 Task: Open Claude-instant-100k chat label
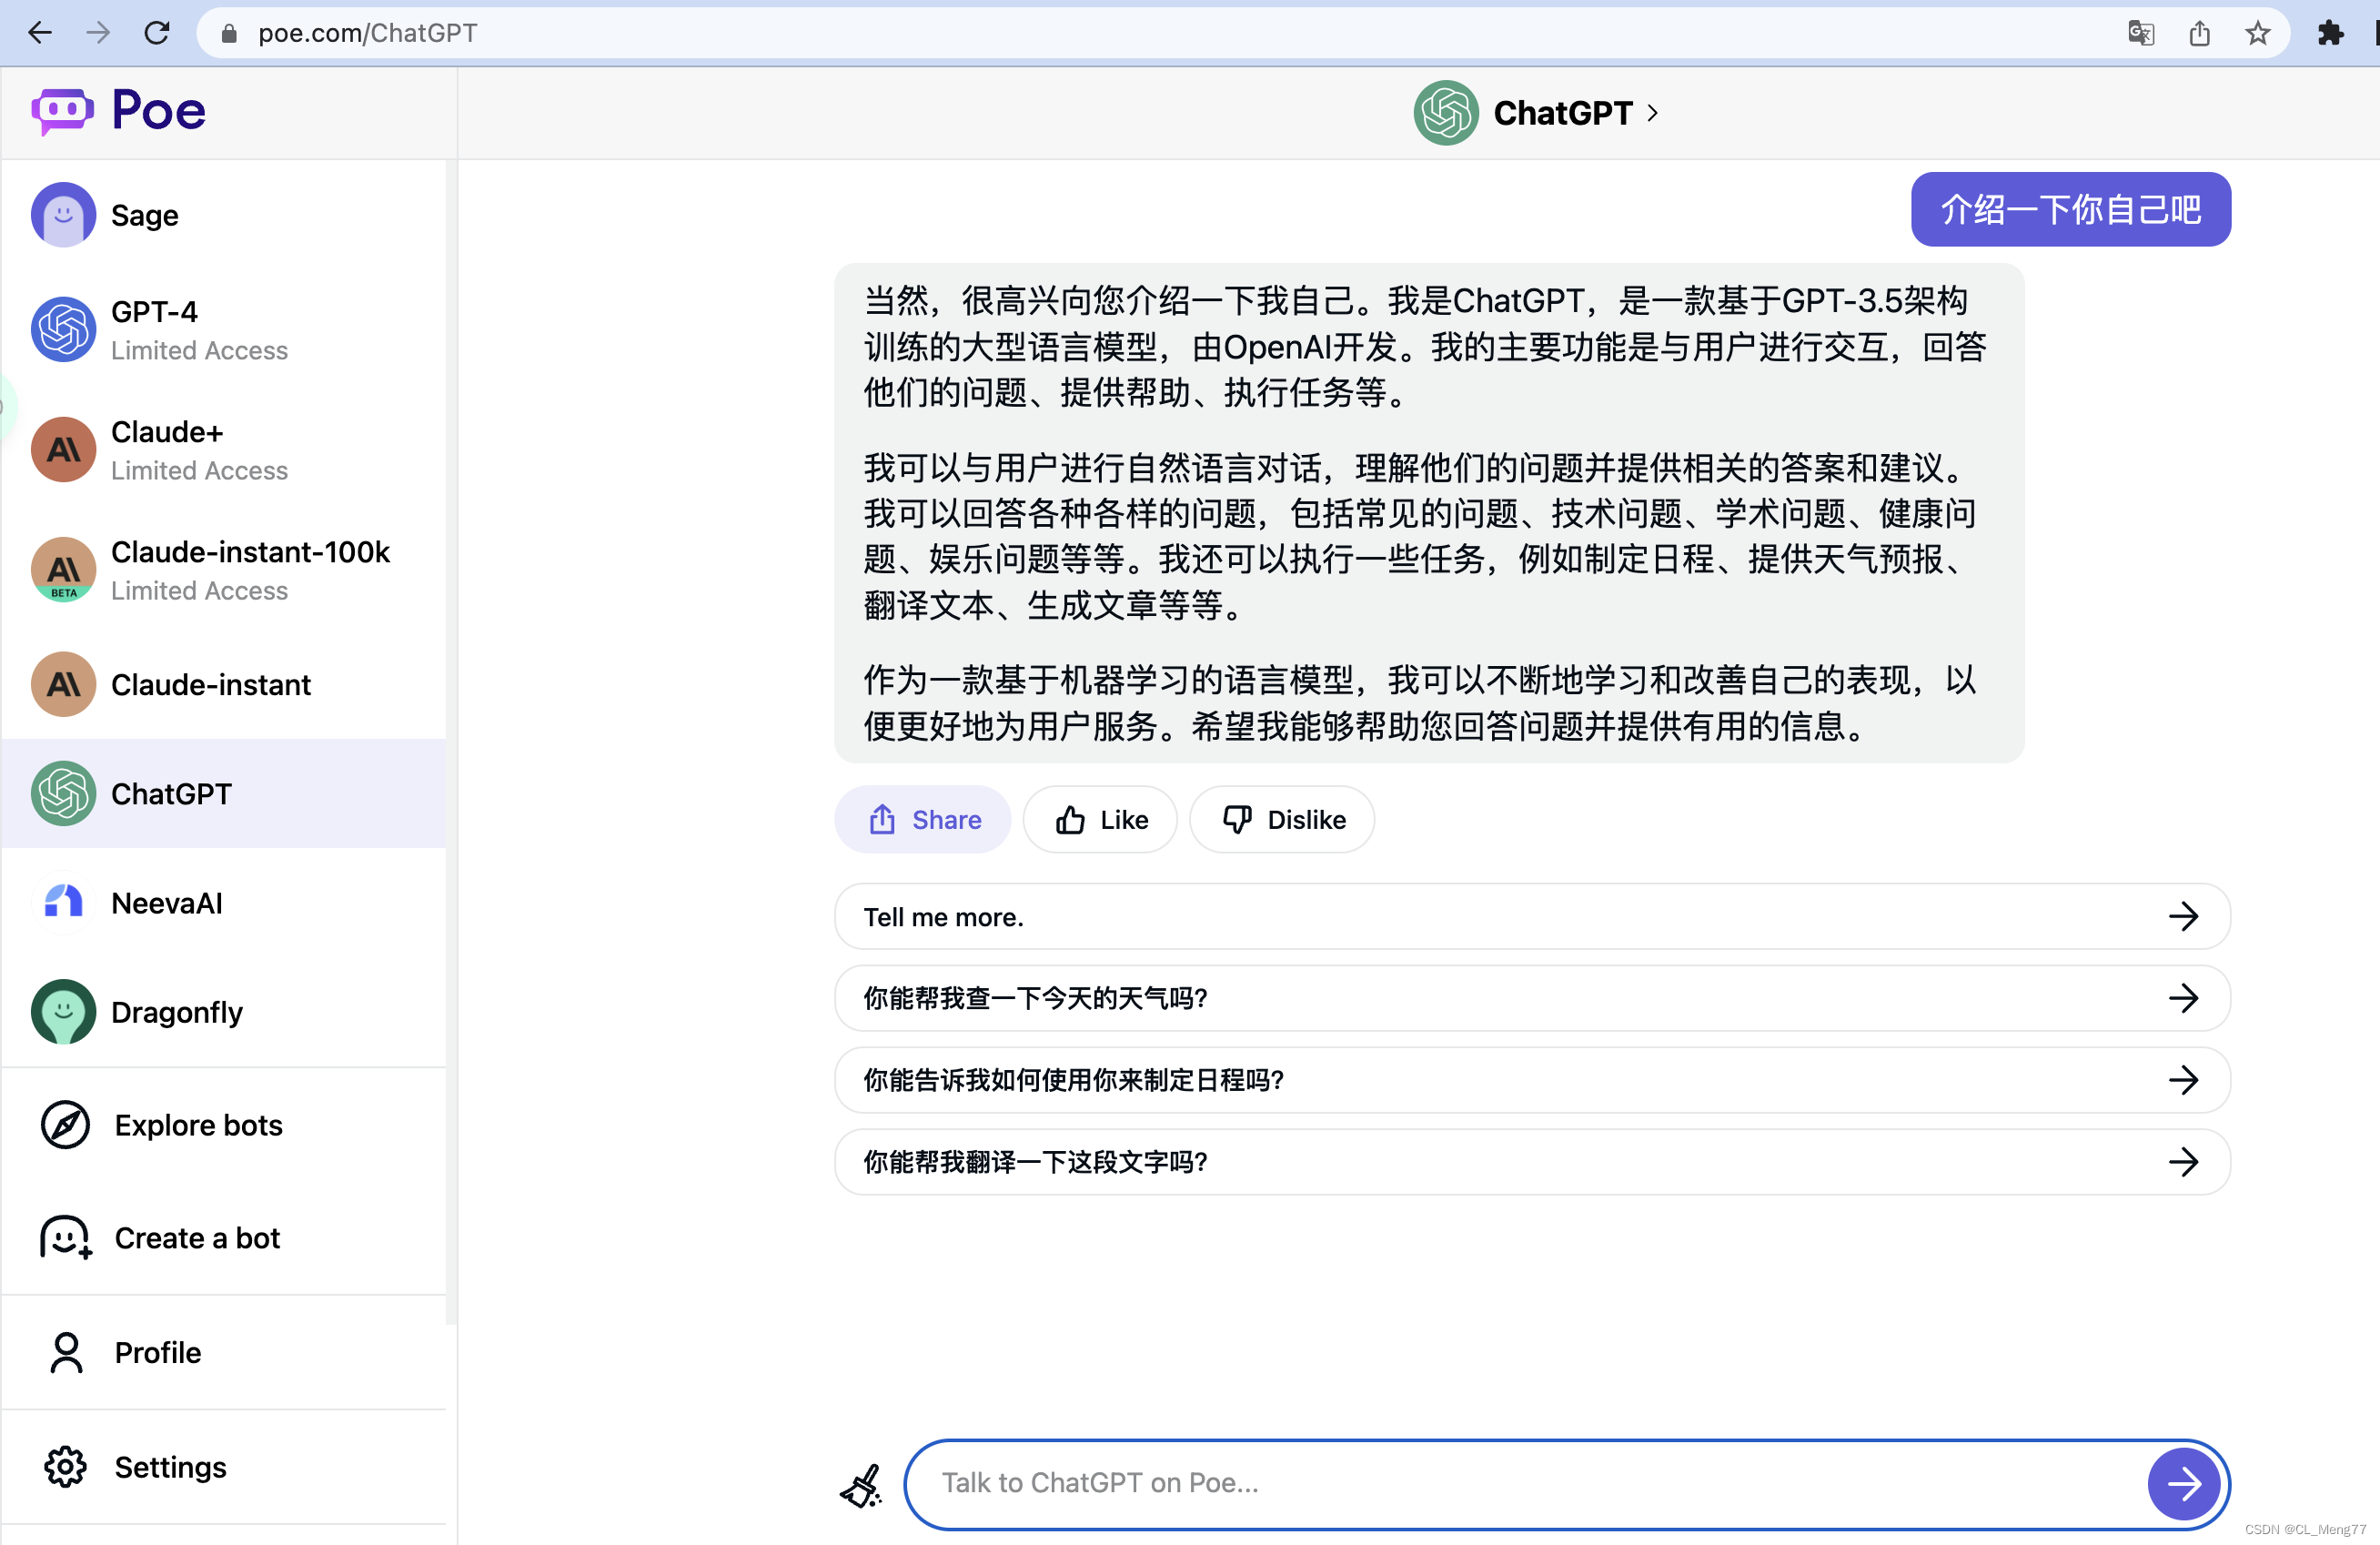tap(250, 551)
